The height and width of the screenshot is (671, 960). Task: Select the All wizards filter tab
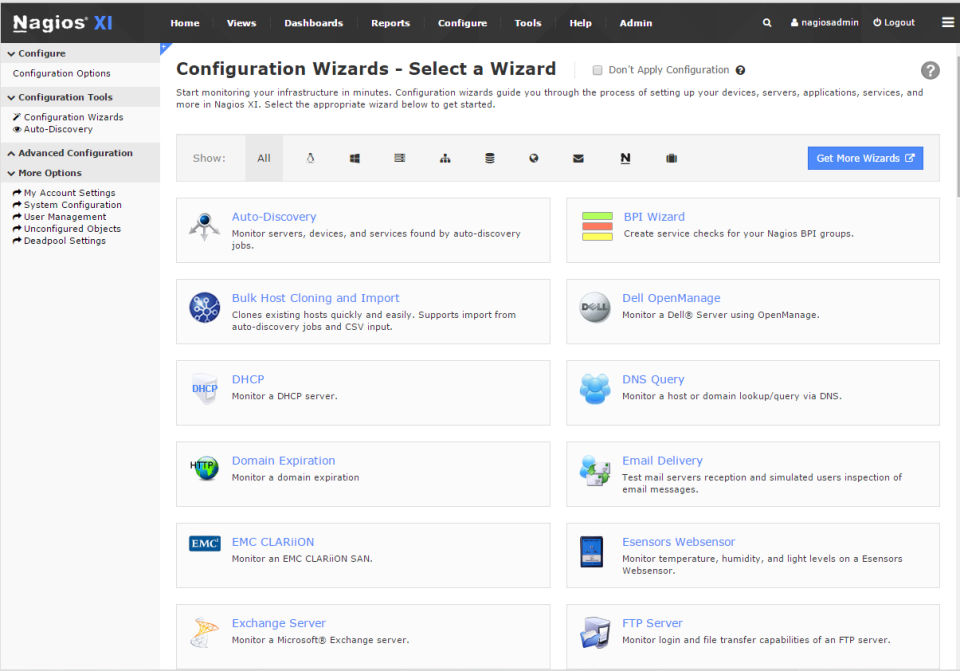point(264,158)
